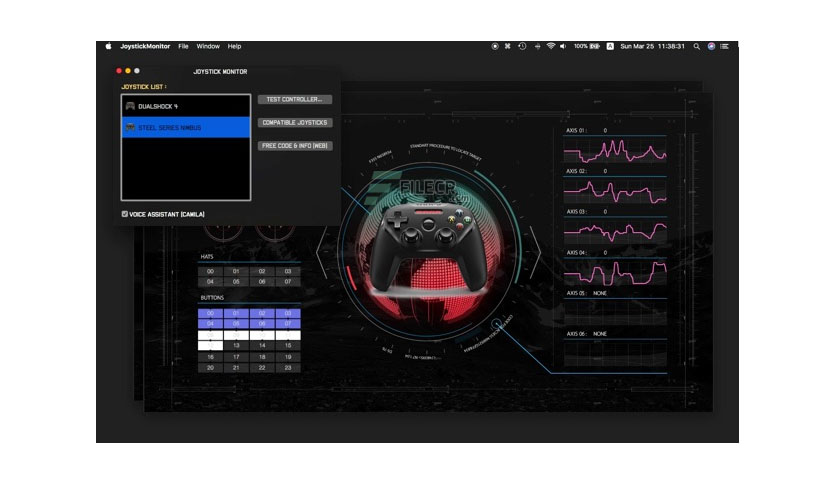
Task: Click Hats cell 05
Action: tap(236, 281)
